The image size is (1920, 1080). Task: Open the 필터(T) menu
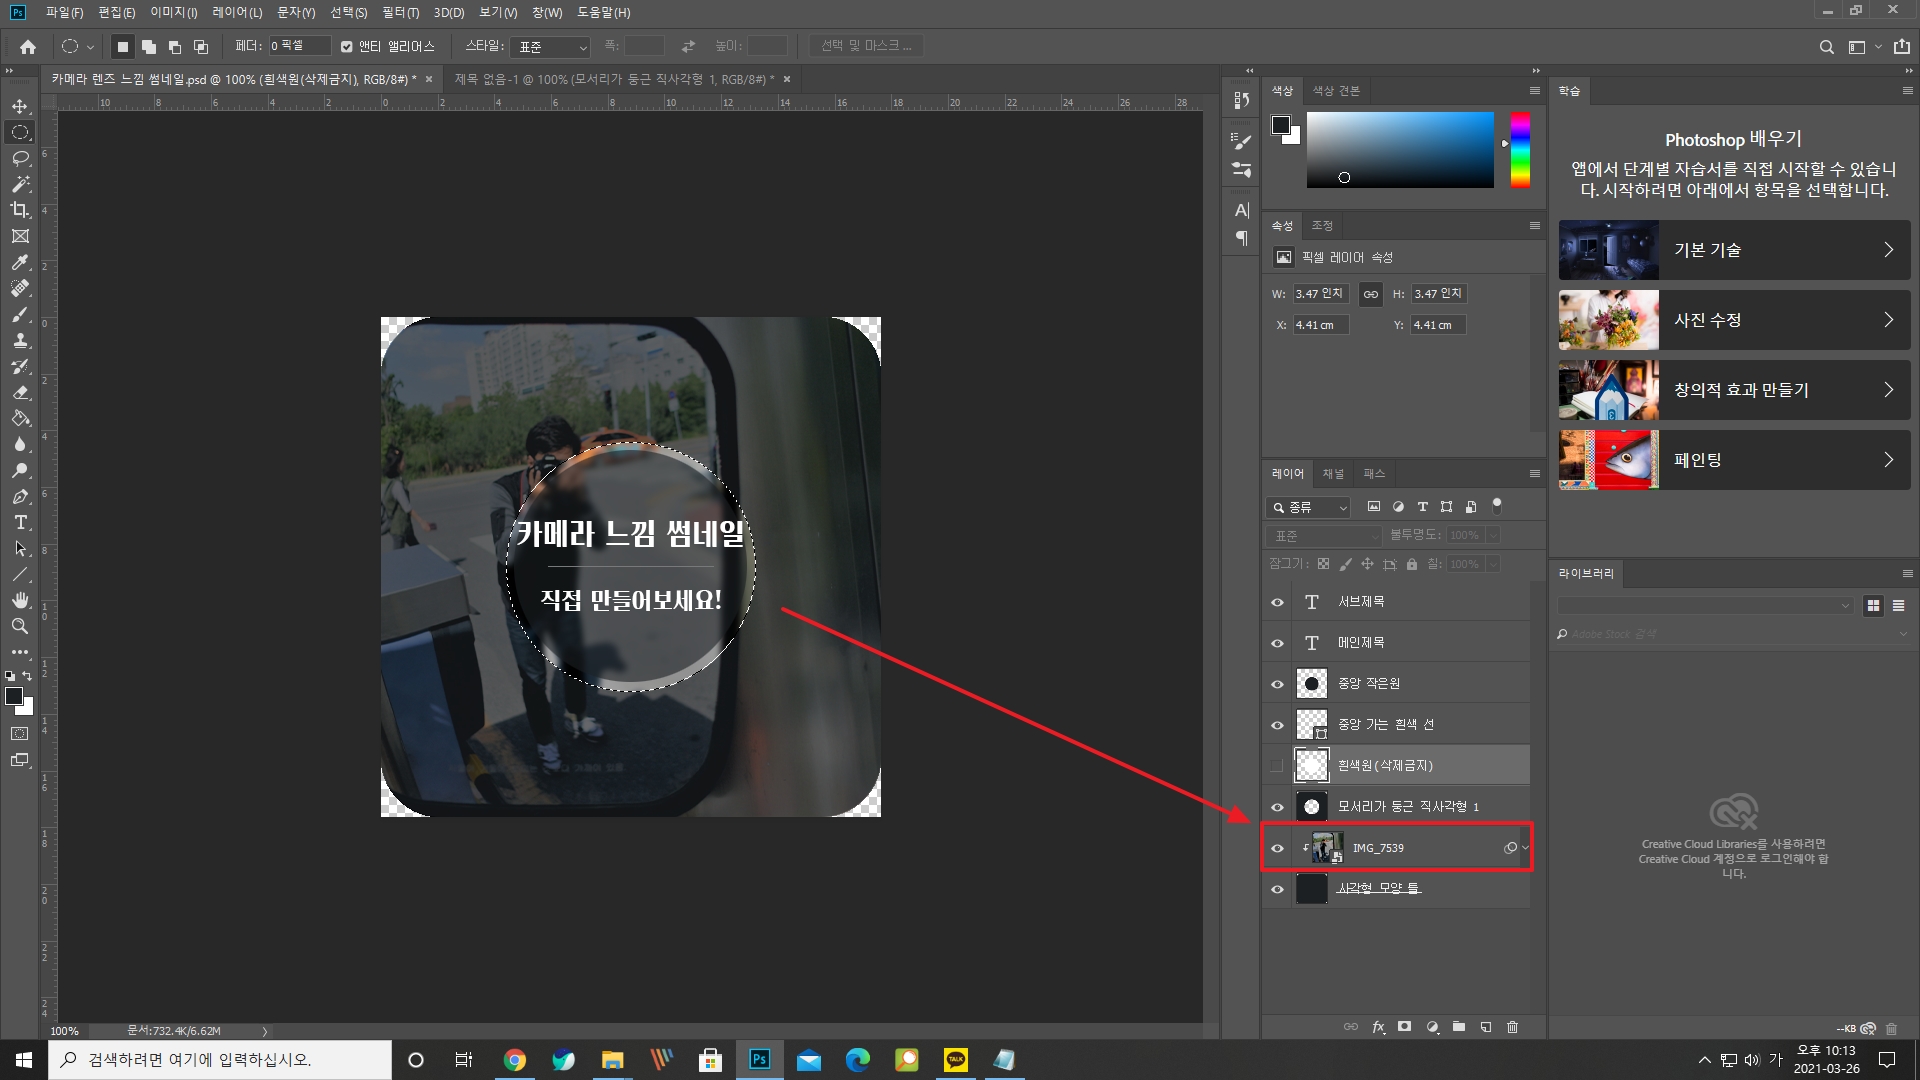[400, 13]
